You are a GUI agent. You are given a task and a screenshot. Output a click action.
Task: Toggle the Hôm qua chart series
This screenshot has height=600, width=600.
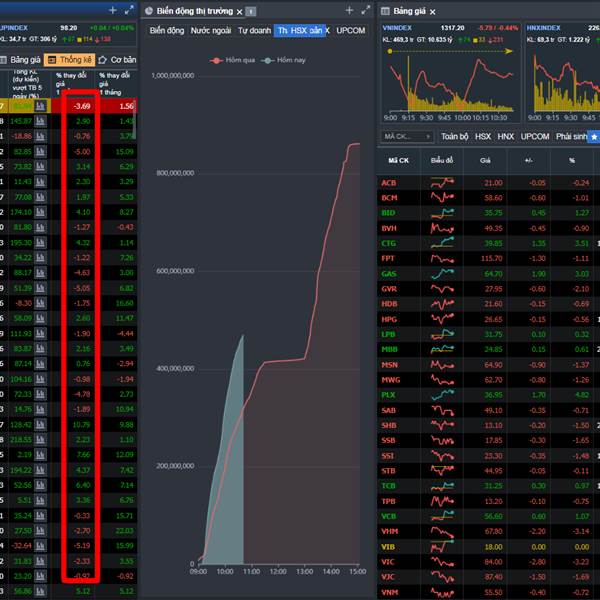232,60
